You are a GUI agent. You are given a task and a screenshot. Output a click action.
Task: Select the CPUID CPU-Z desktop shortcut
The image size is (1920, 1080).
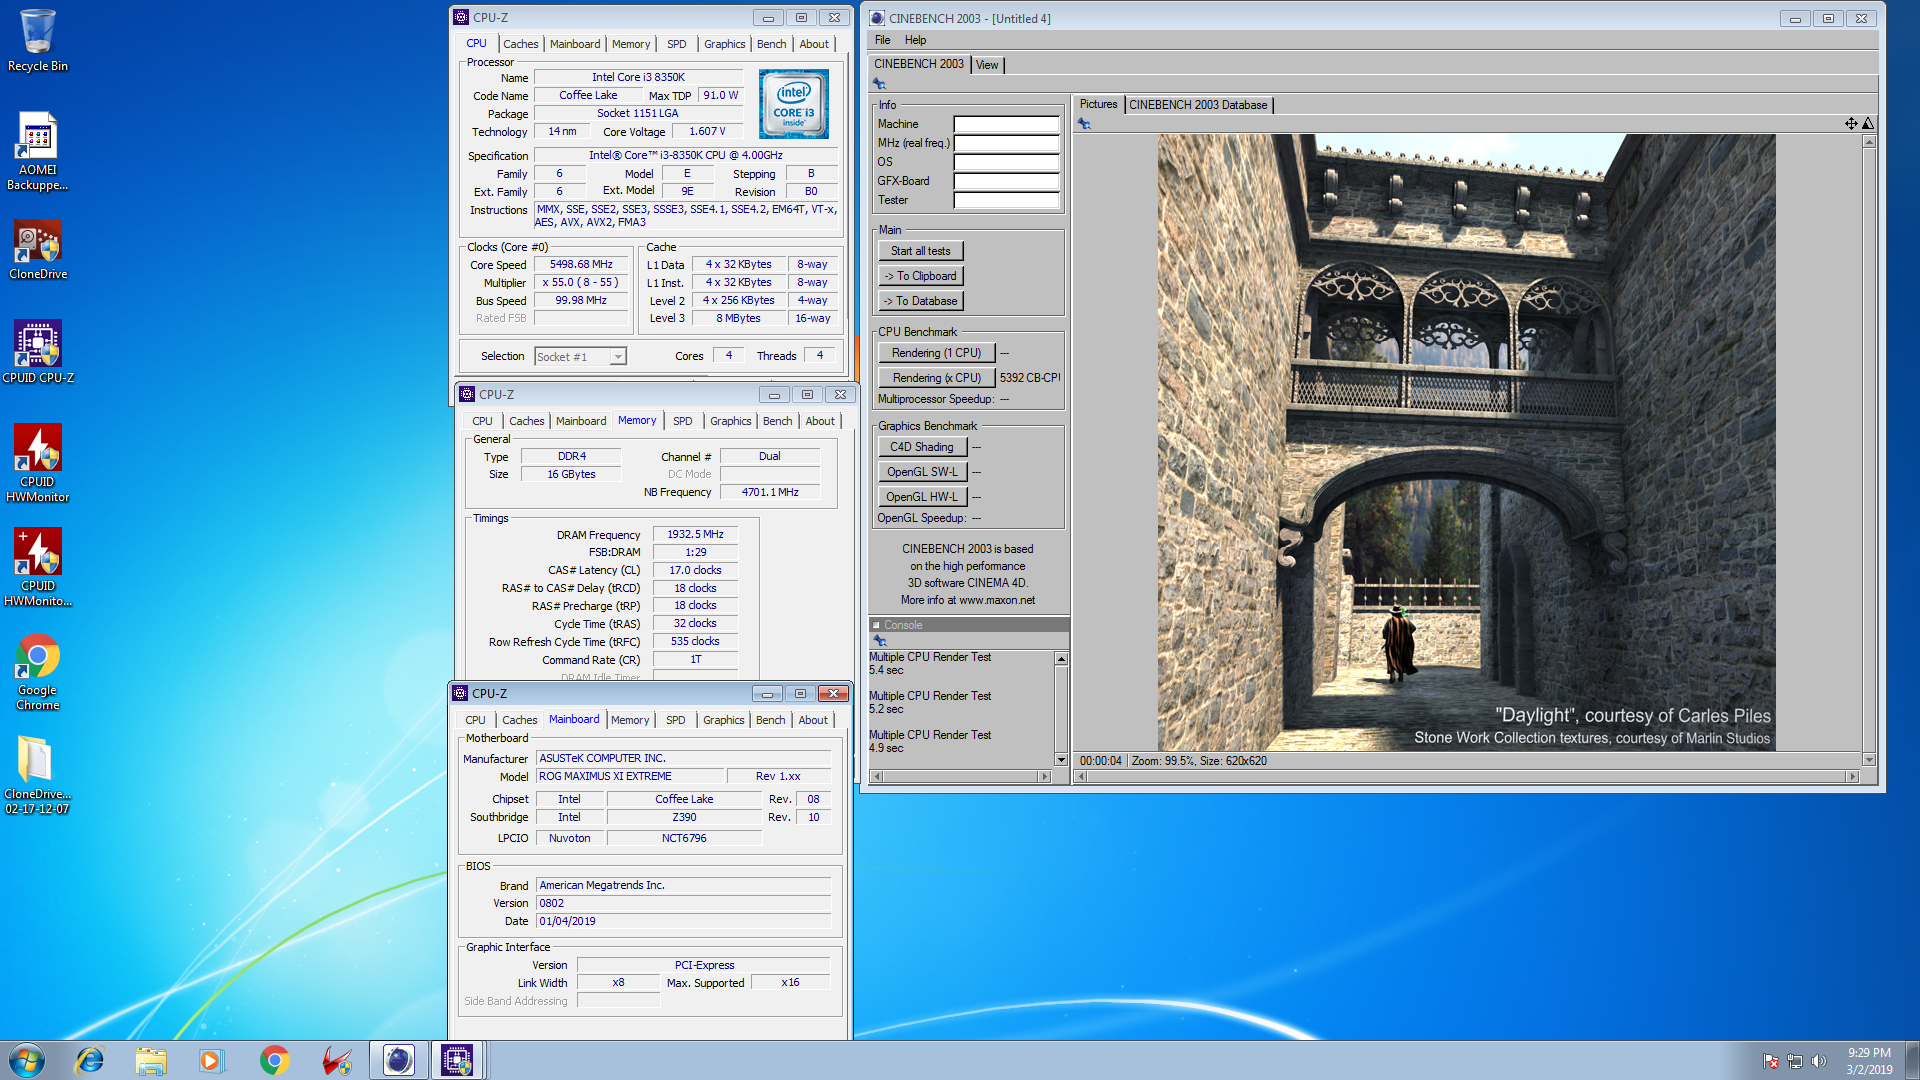tap(38, 352)
